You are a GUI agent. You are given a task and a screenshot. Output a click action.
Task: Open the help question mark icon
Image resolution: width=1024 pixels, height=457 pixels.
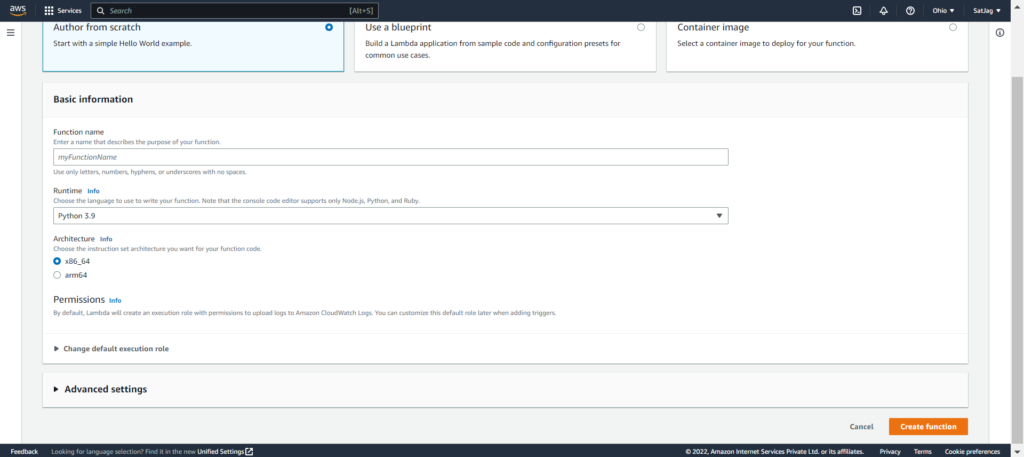910,10
